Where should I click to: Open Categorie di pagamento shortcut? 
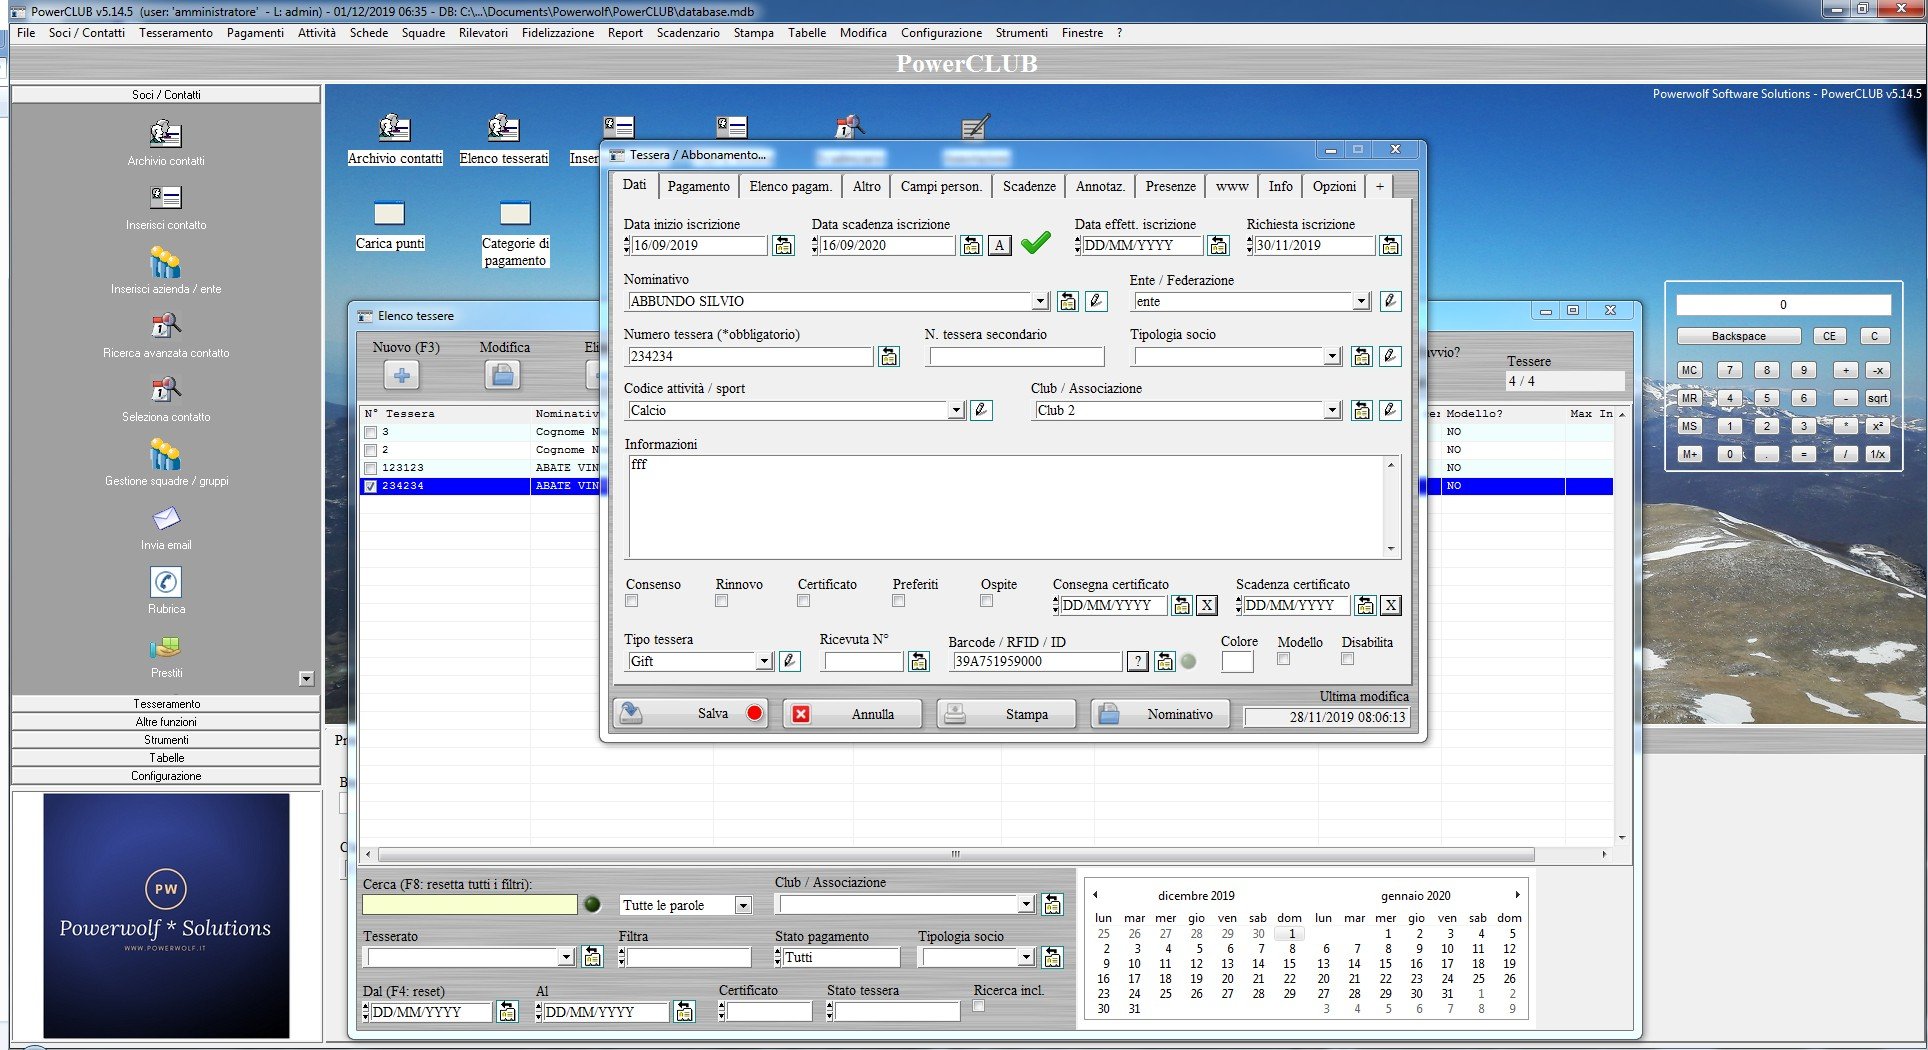[x=515, y=234]
